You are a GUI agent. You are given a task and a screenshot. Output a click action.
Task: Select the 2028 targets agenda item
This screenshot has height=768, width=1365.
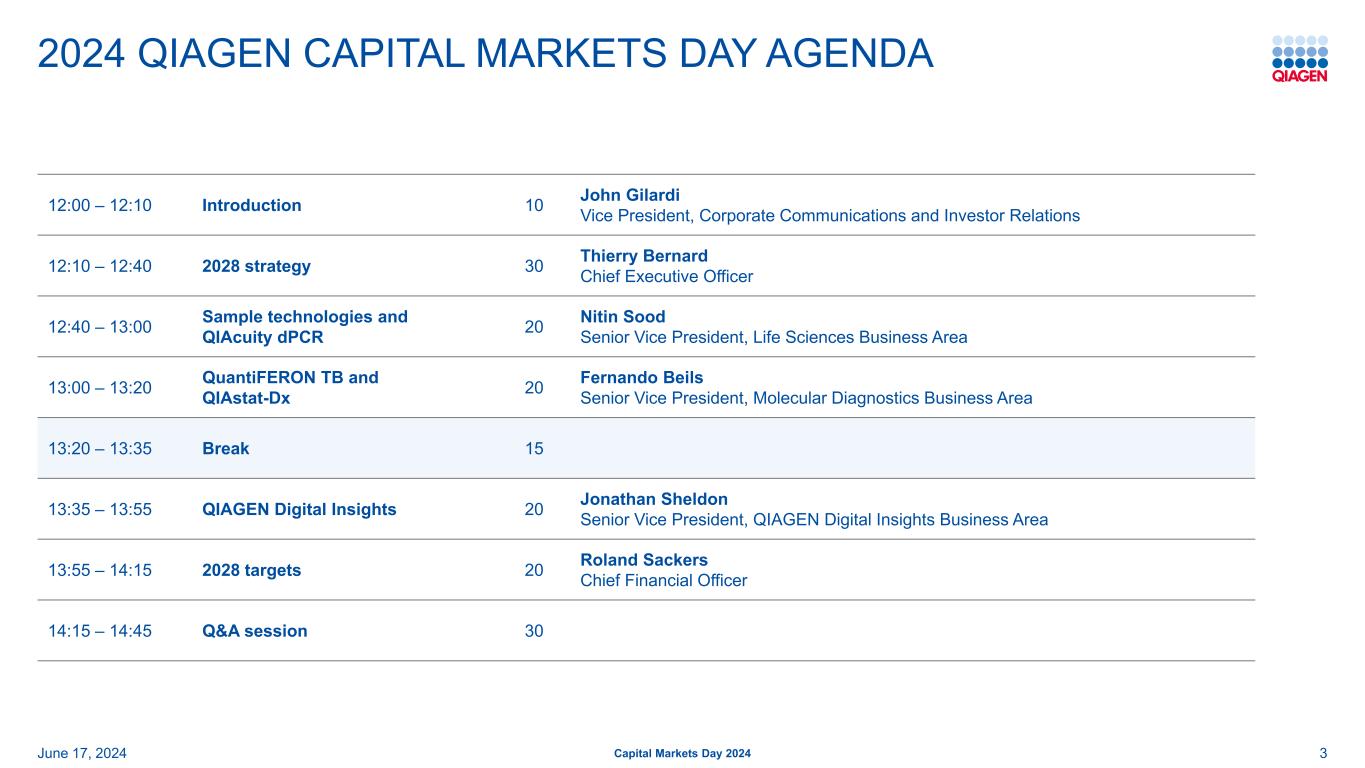pyautogui.click(x=251, y=571)
